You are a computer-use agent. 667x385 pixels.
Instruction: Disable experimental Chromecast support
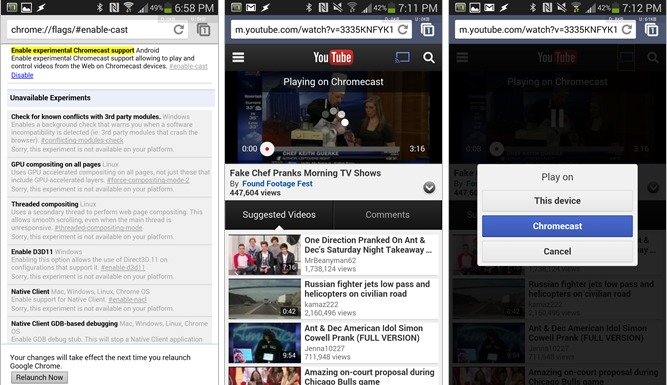[x=22, y=75]
